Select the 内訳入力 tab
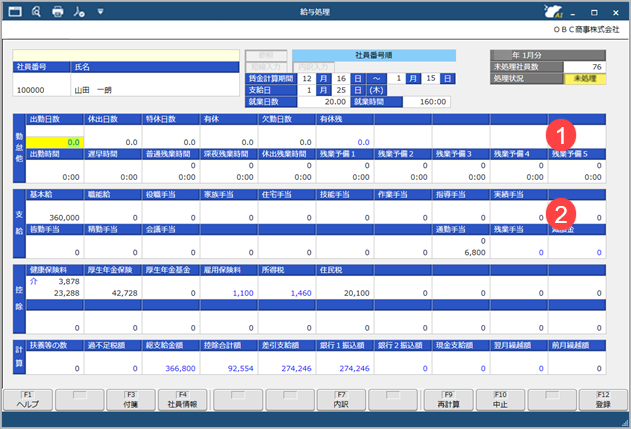 point(313,67)
